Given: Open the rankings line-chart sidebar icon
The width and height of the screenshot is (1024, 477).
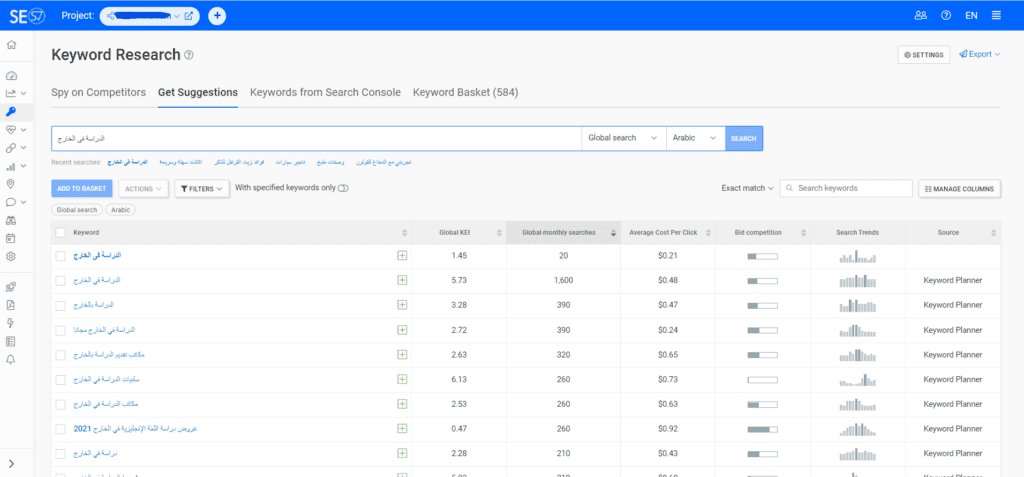Looking at the screenshot, I should [x=11, y=93].
